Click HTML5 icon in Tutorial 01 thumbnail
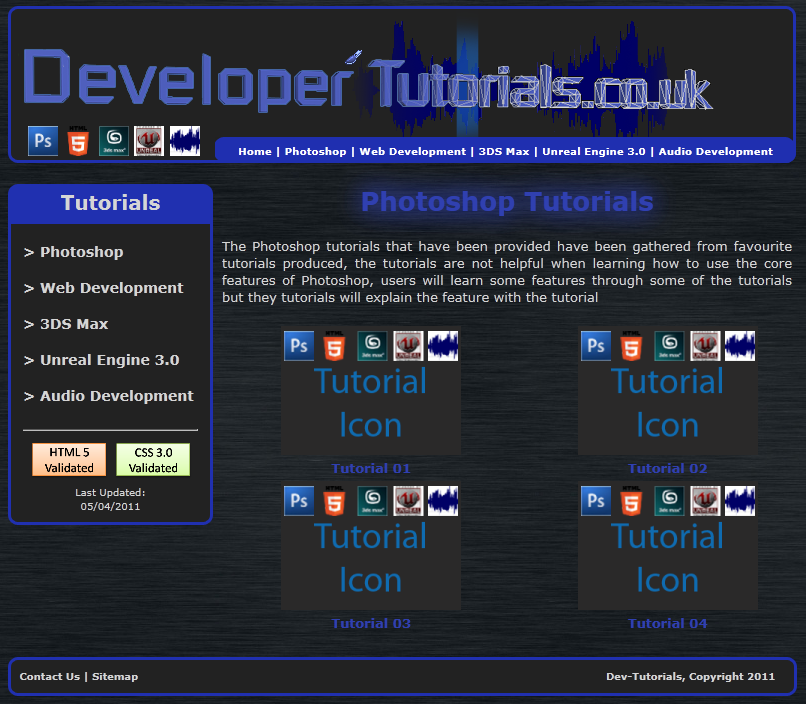This screenshot has height=704, width=806. [334, 346]
